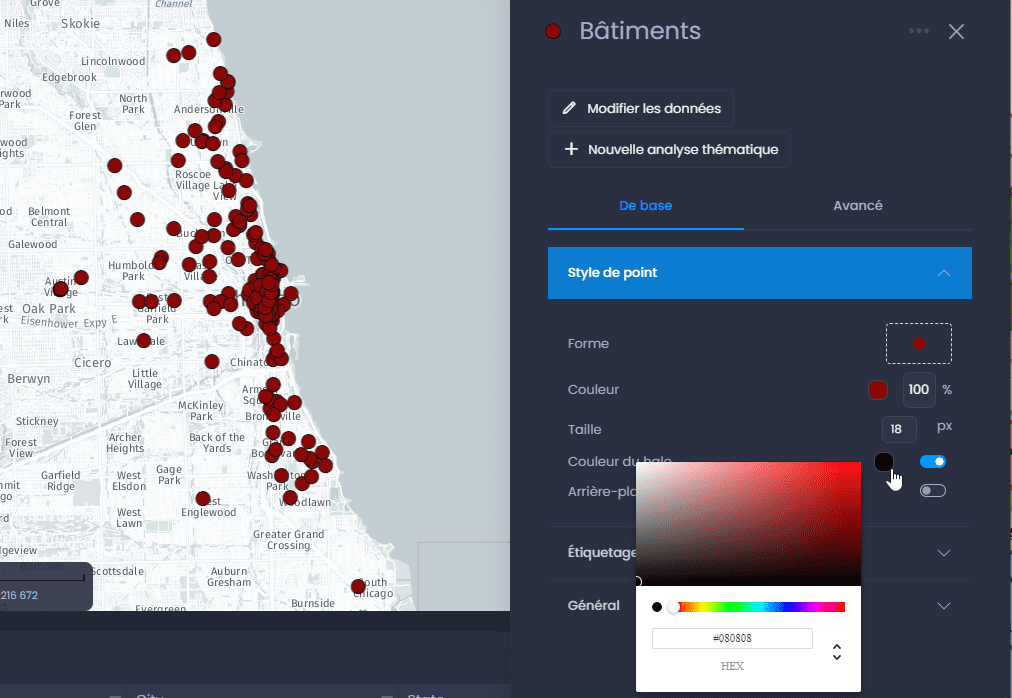Image resolution: width=1012 pixels, height=698 pixels.
Task: Switch to the De base tab
Action: 645,205
